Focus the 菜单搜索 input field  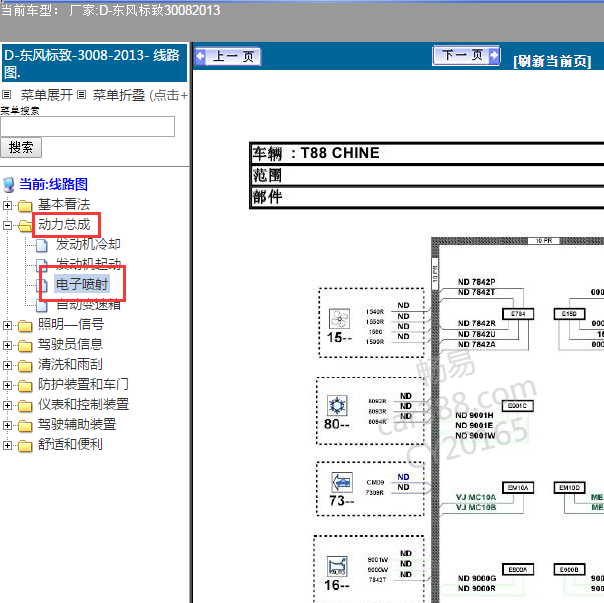(87, 126)
